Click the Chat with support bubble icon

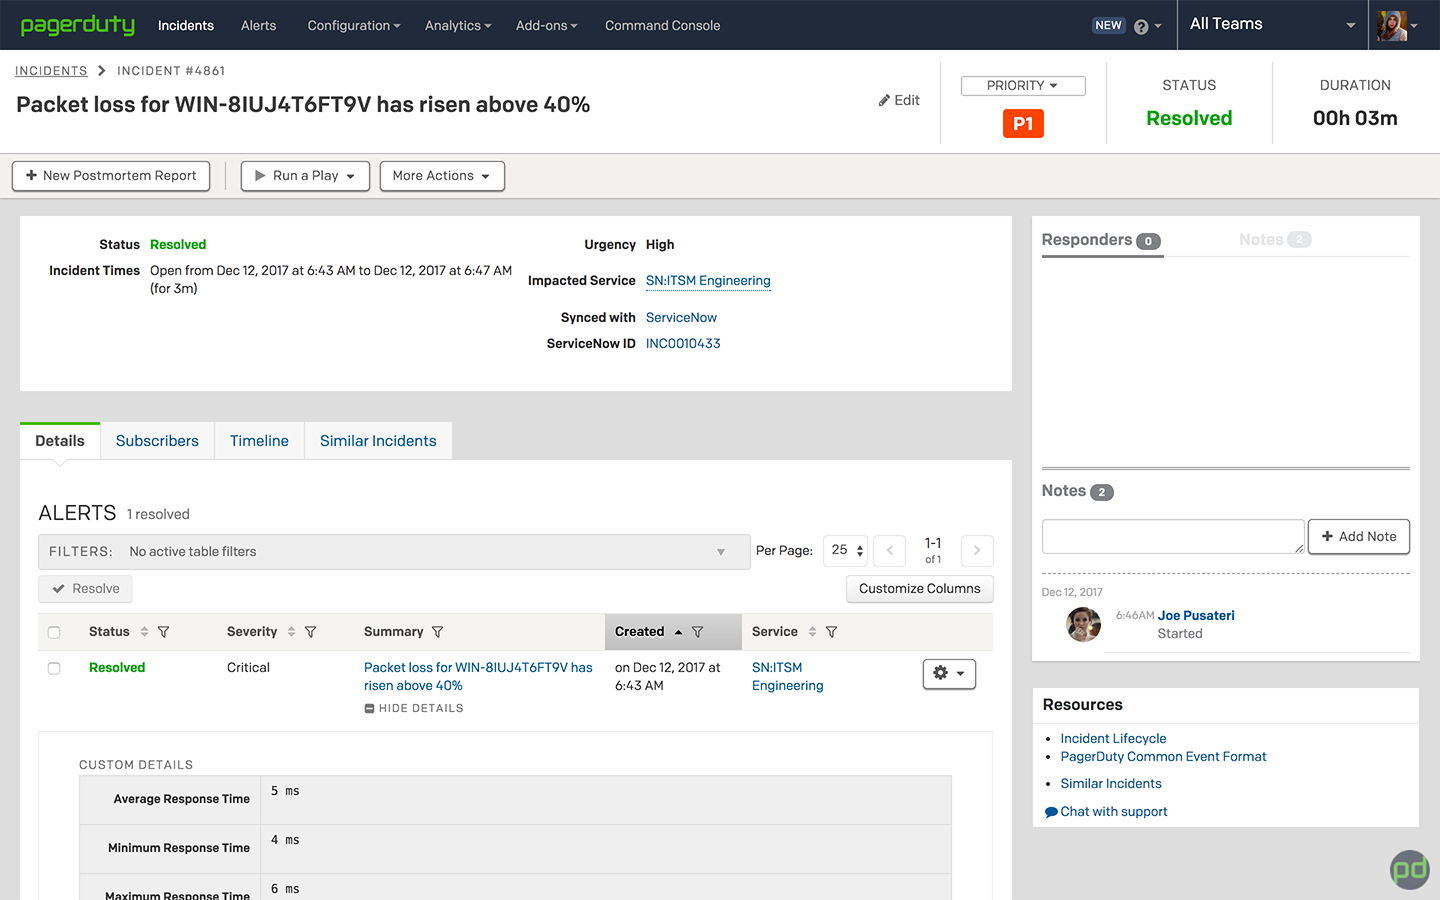click(1050, 811)
